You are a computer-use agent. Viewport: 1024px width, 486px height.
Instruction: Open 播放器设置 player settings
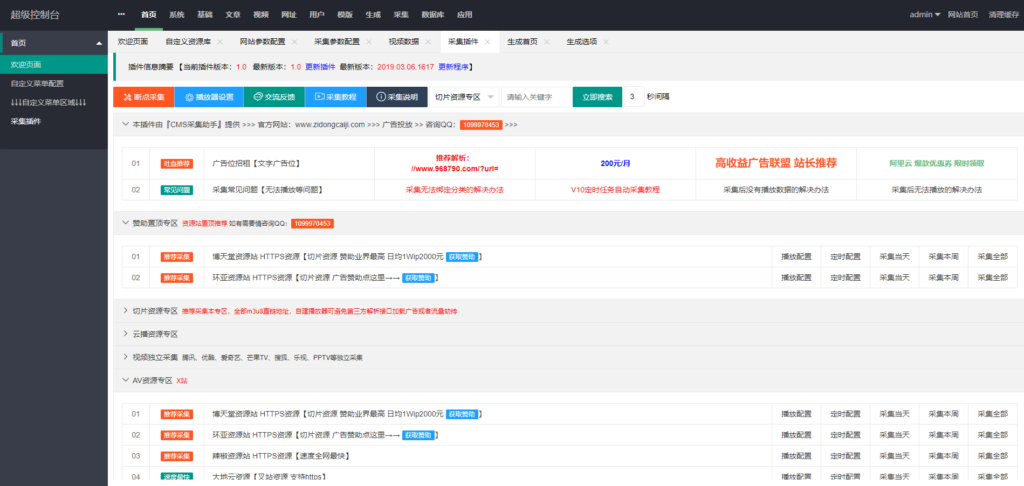pos(207,97)
